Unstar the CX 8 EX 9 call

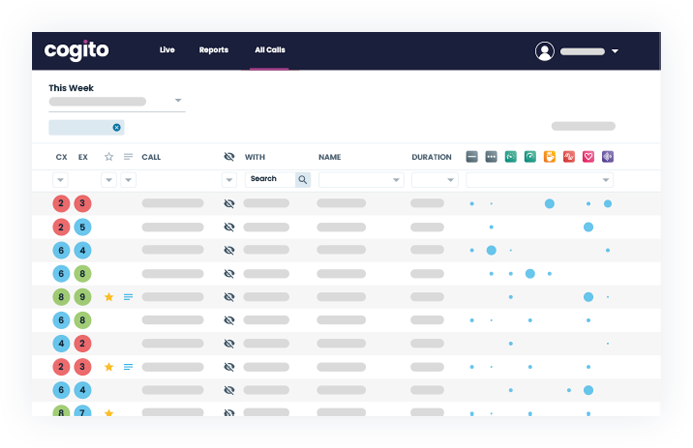[x=109, y=297]
